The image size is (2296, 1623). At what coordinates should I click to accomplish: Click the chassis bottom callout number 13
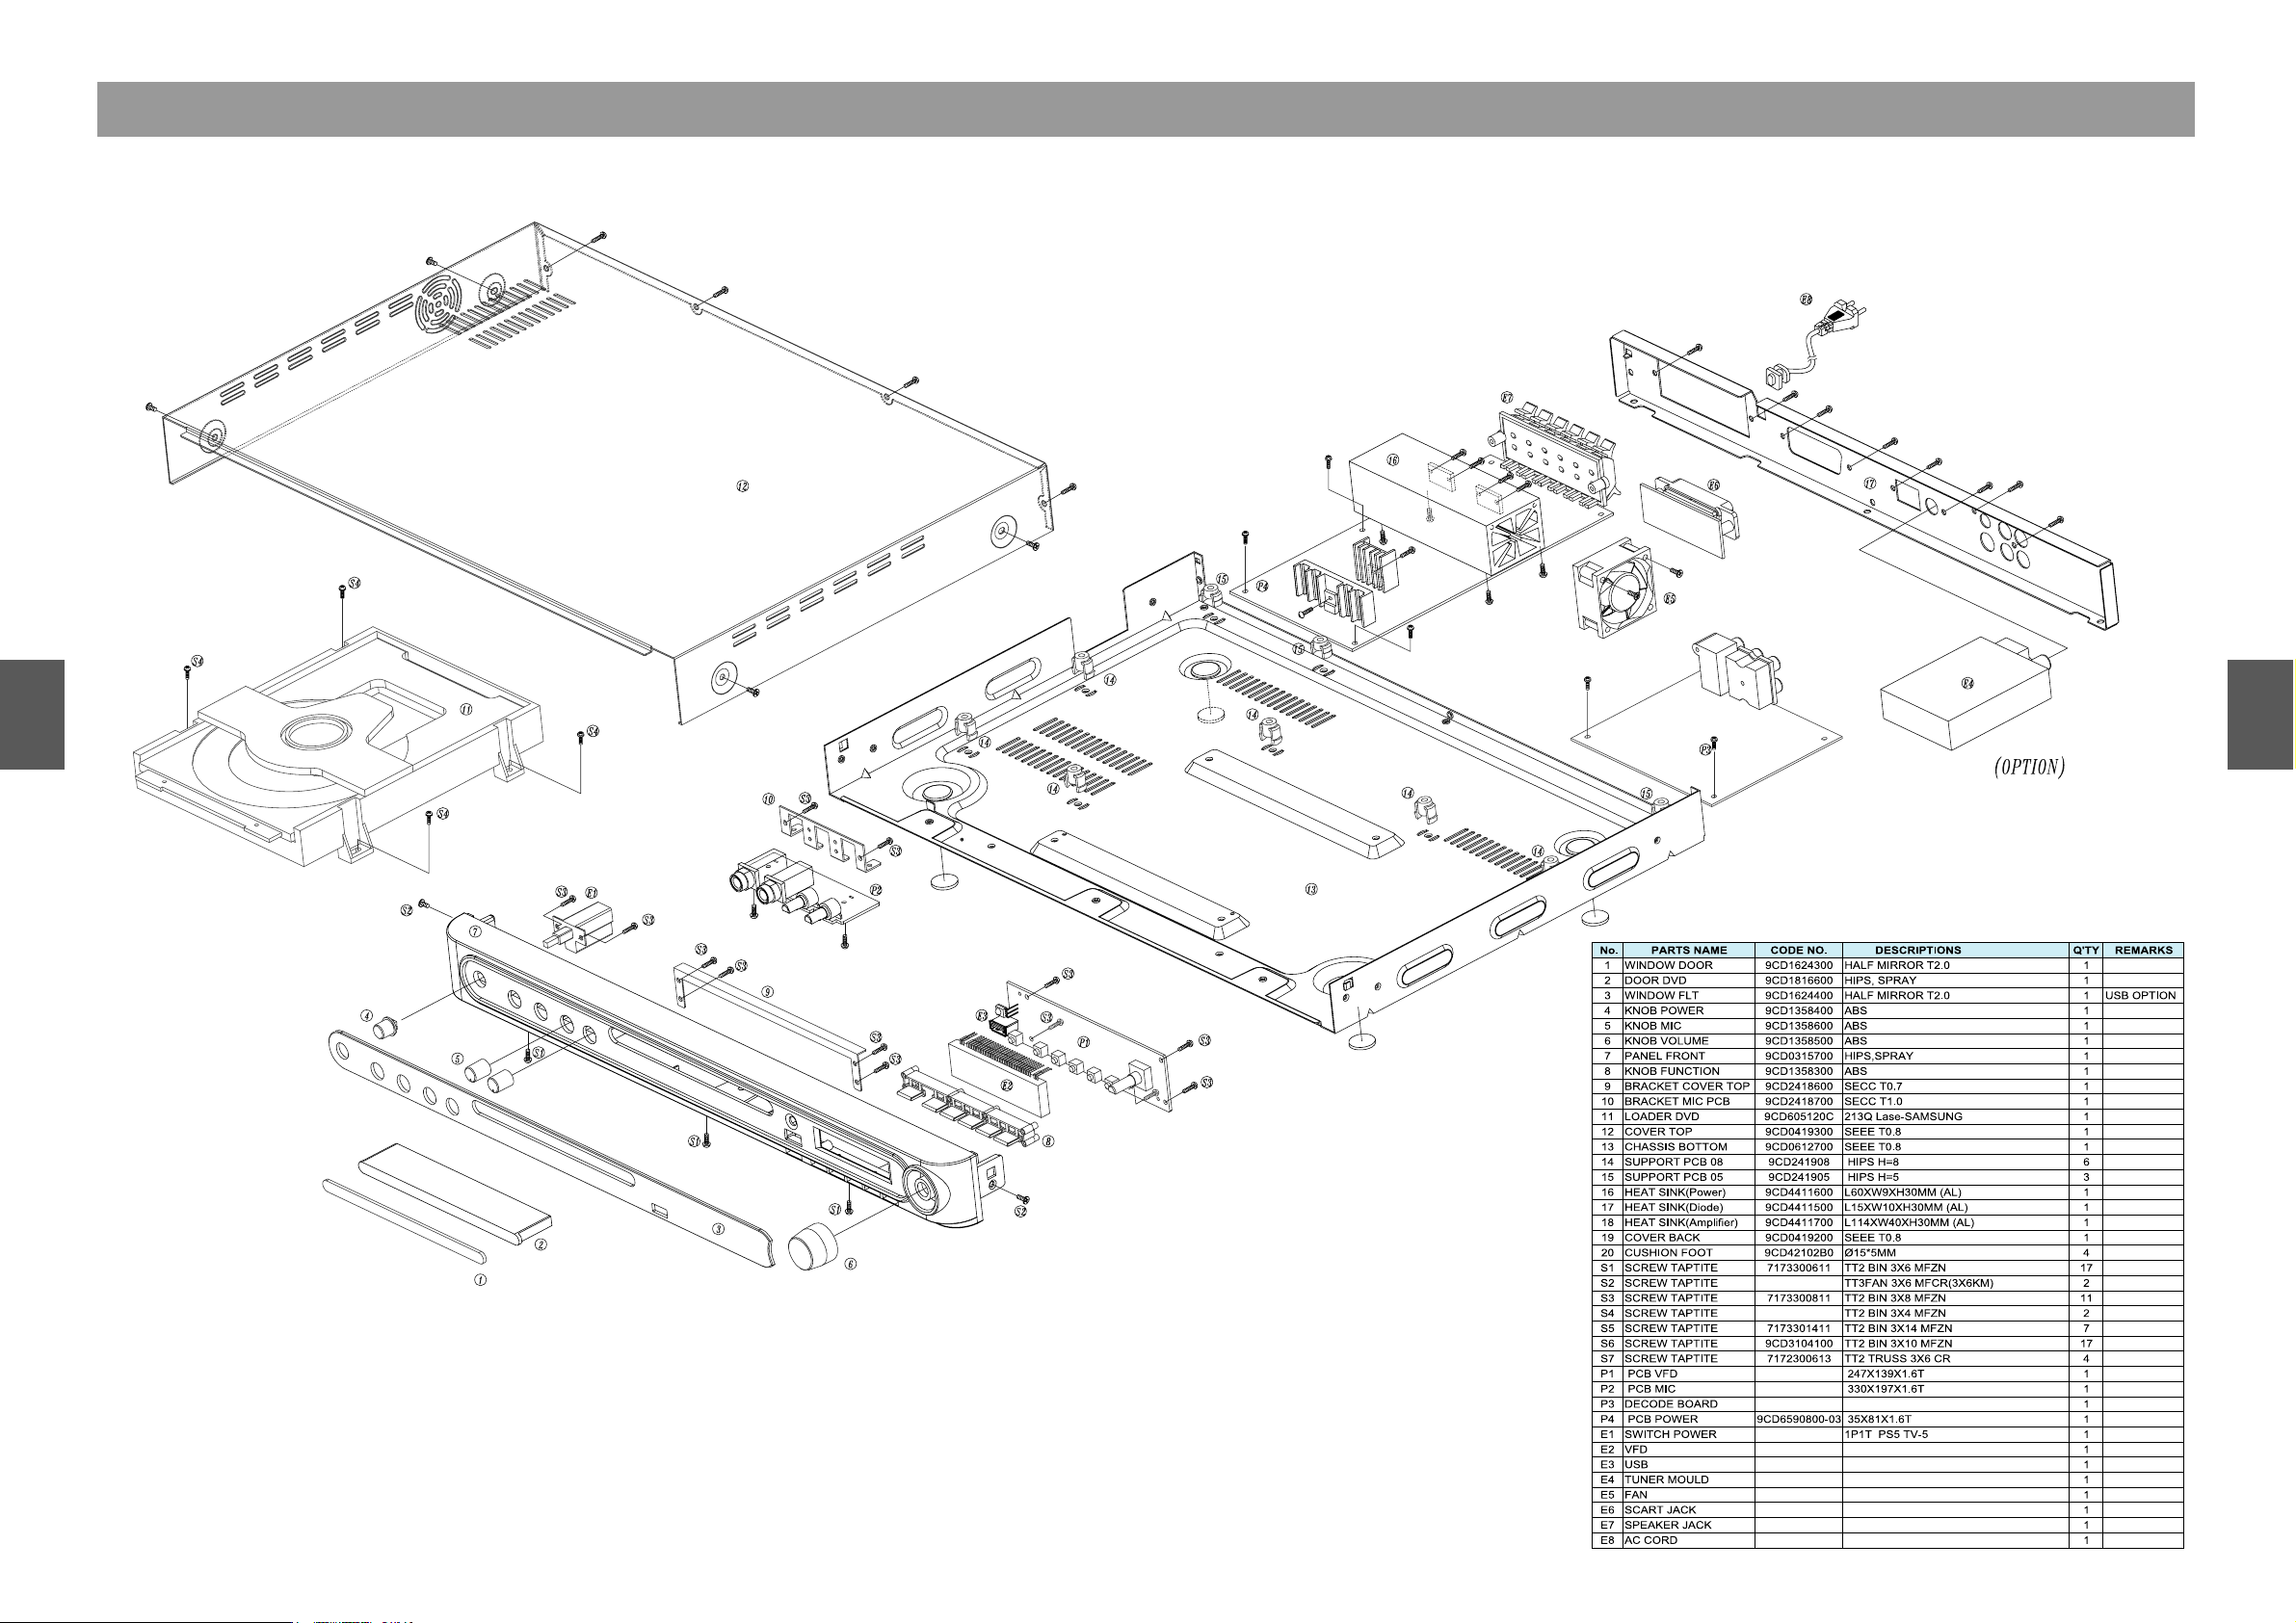tap(1311, 889)
